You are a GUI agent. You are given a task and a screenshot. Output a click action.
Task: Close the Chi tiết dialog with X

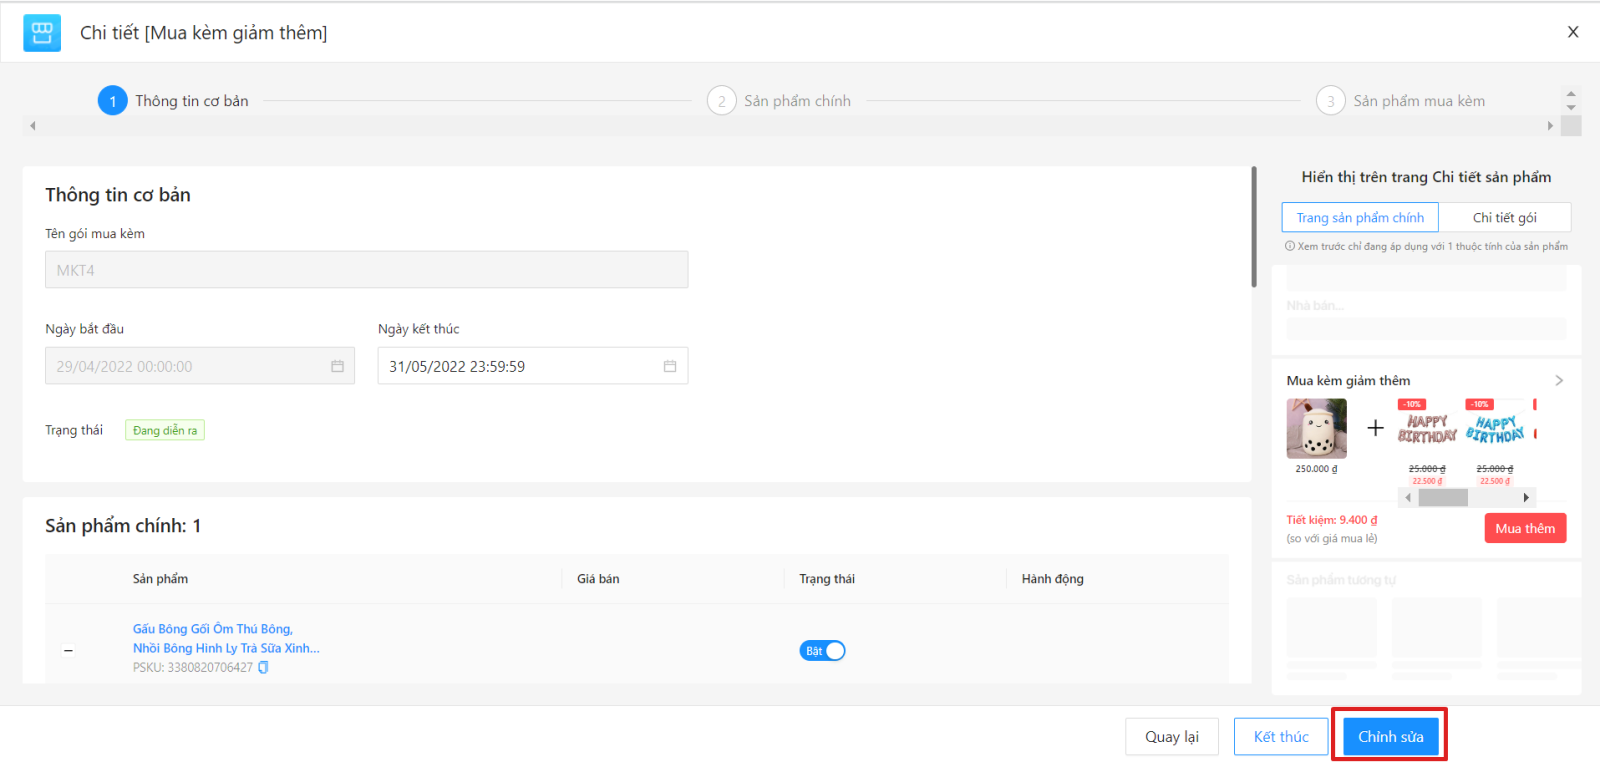click(1573, 32)
